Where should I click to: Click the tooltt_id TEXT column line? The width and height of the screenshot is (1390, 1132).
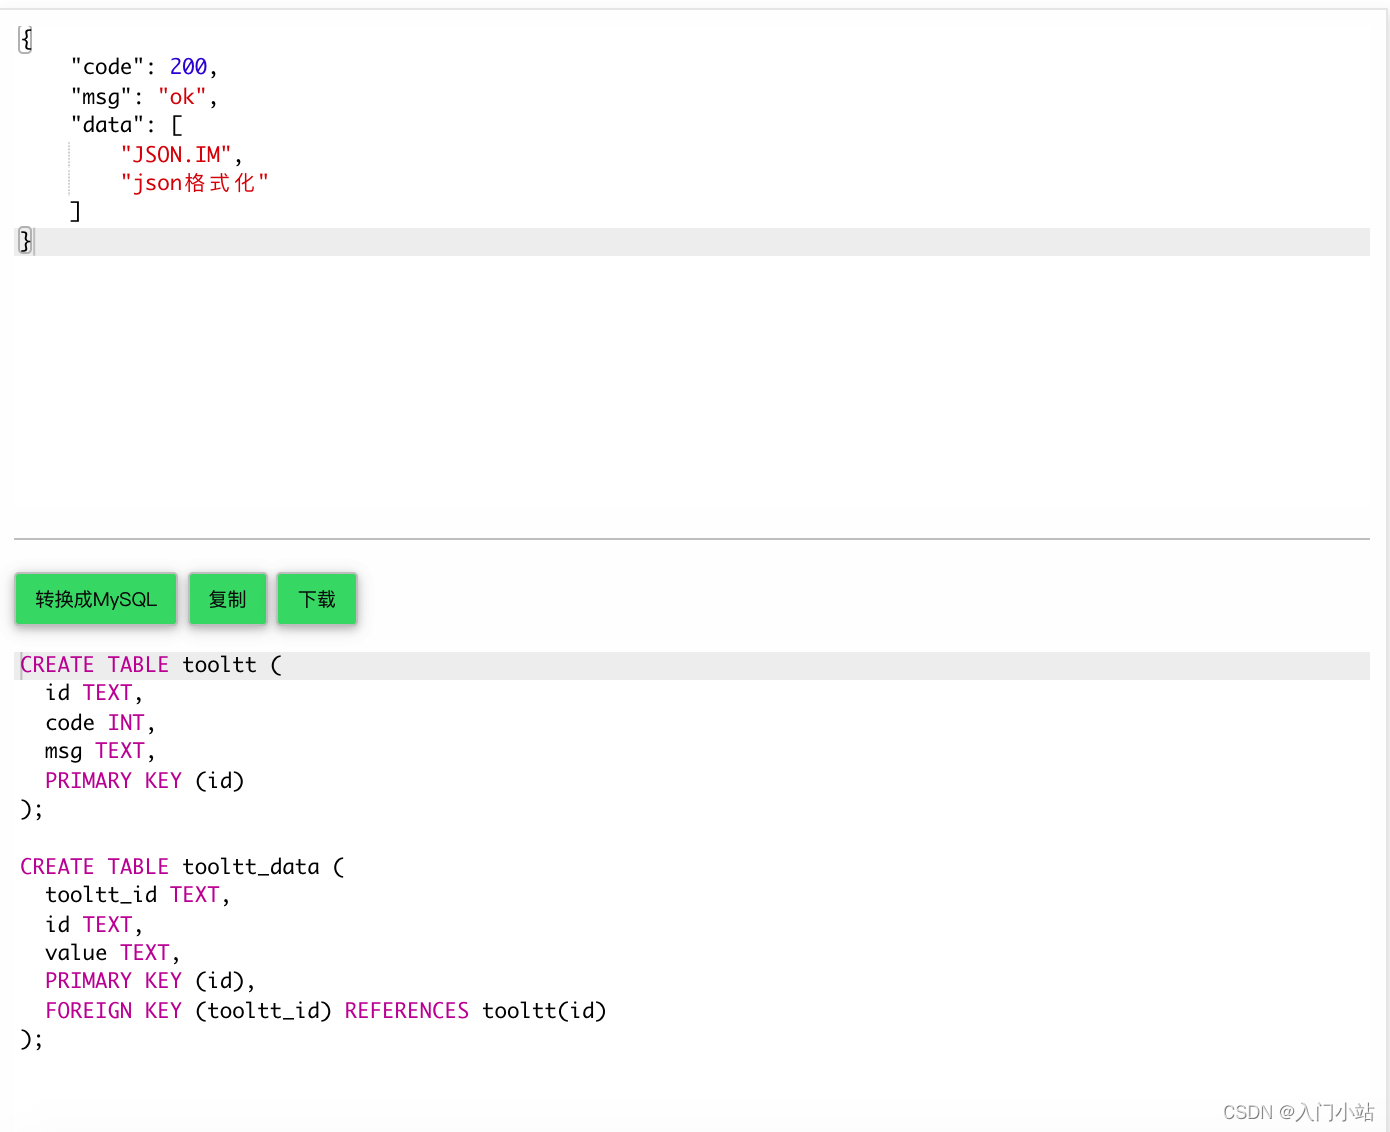[138, 895]
